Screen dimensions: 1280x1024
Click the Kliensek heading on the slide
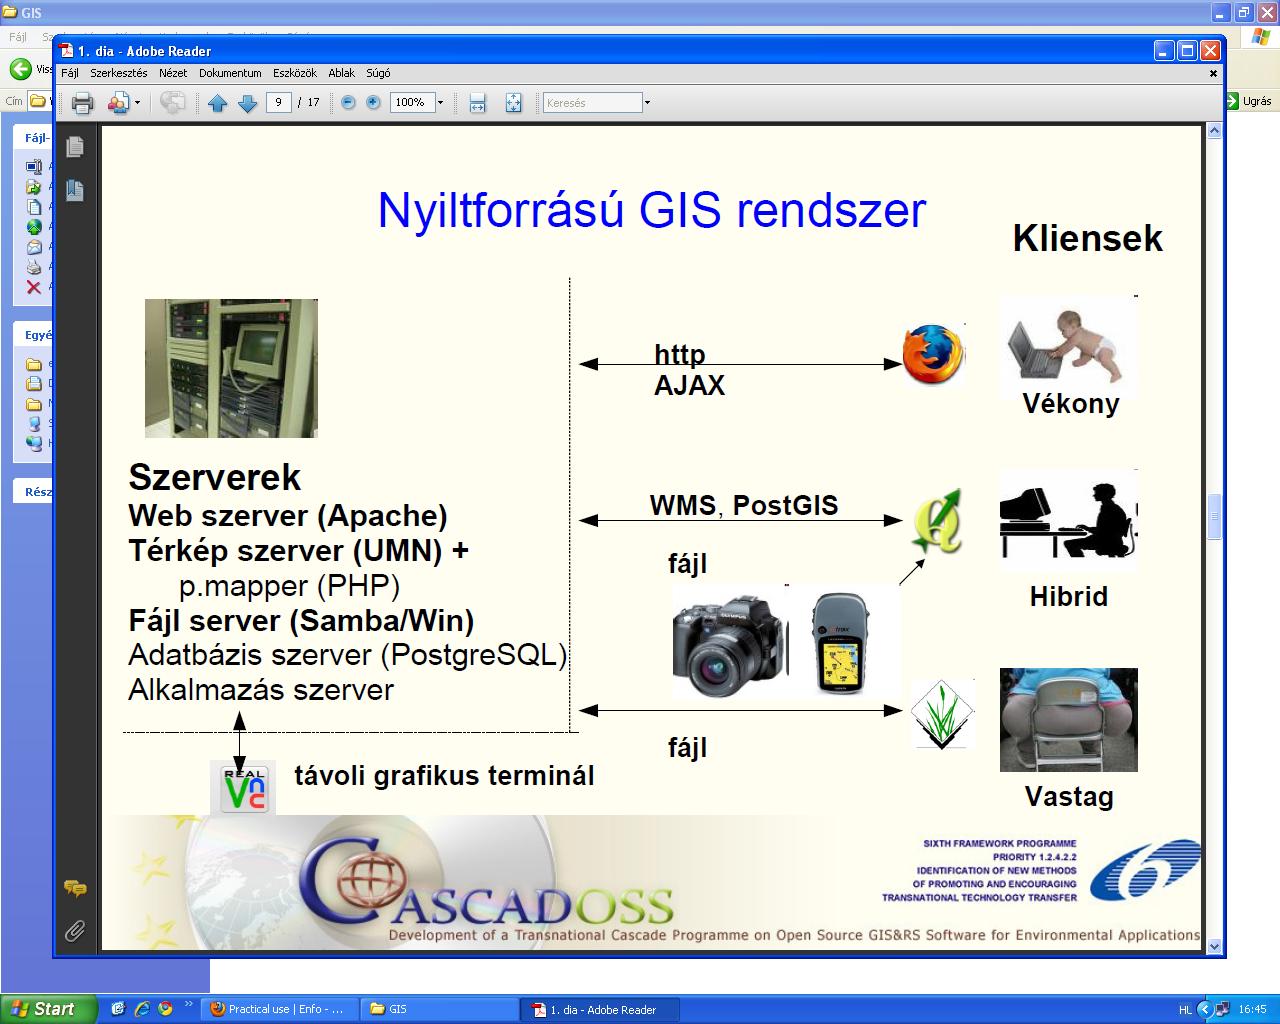[1088, 238]
